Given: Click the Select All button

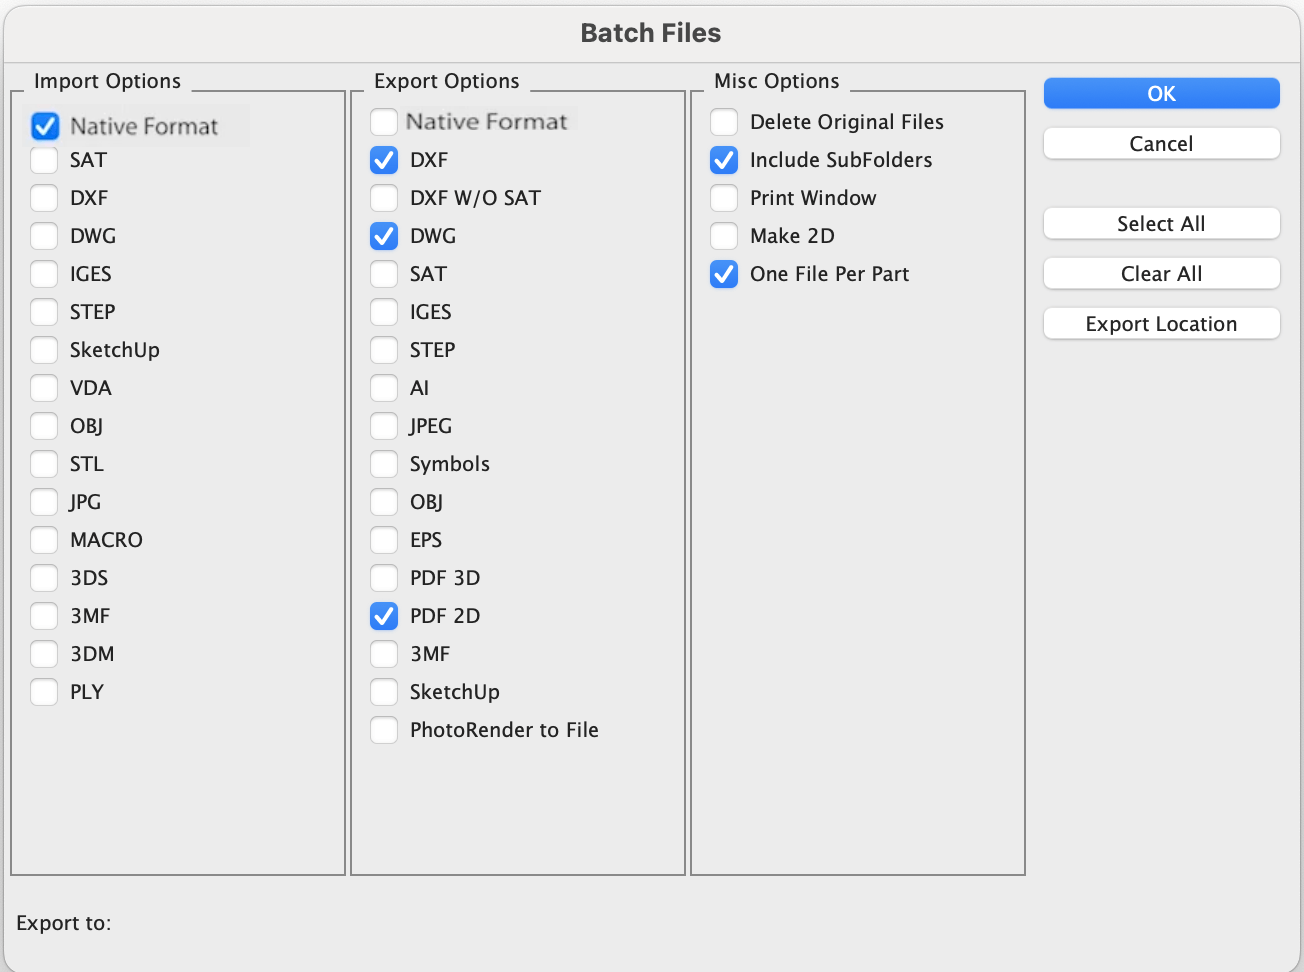Looking at the screenshot, I should point(1161,224).
